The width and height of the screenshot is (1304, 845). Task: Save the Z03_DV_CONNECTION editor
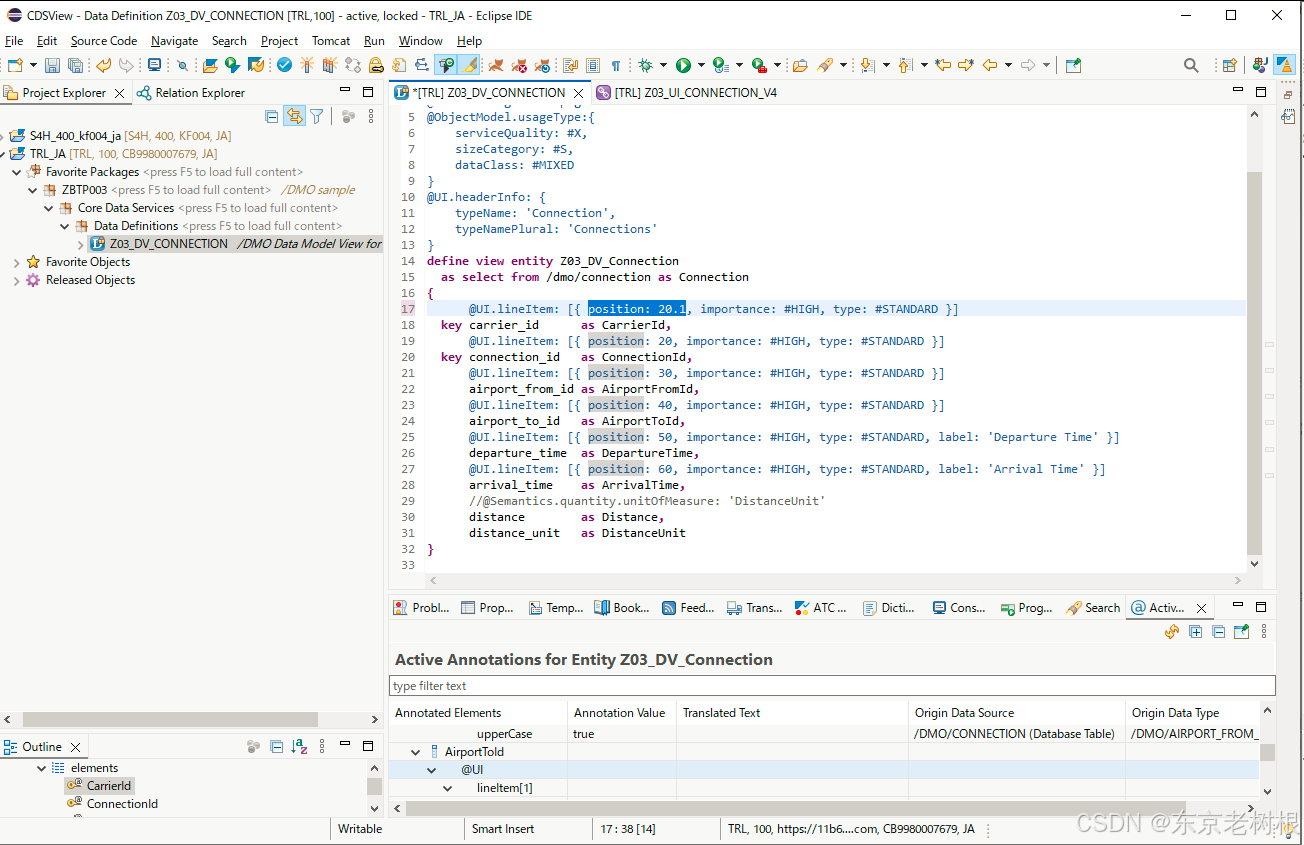click(x=52, y=65)
